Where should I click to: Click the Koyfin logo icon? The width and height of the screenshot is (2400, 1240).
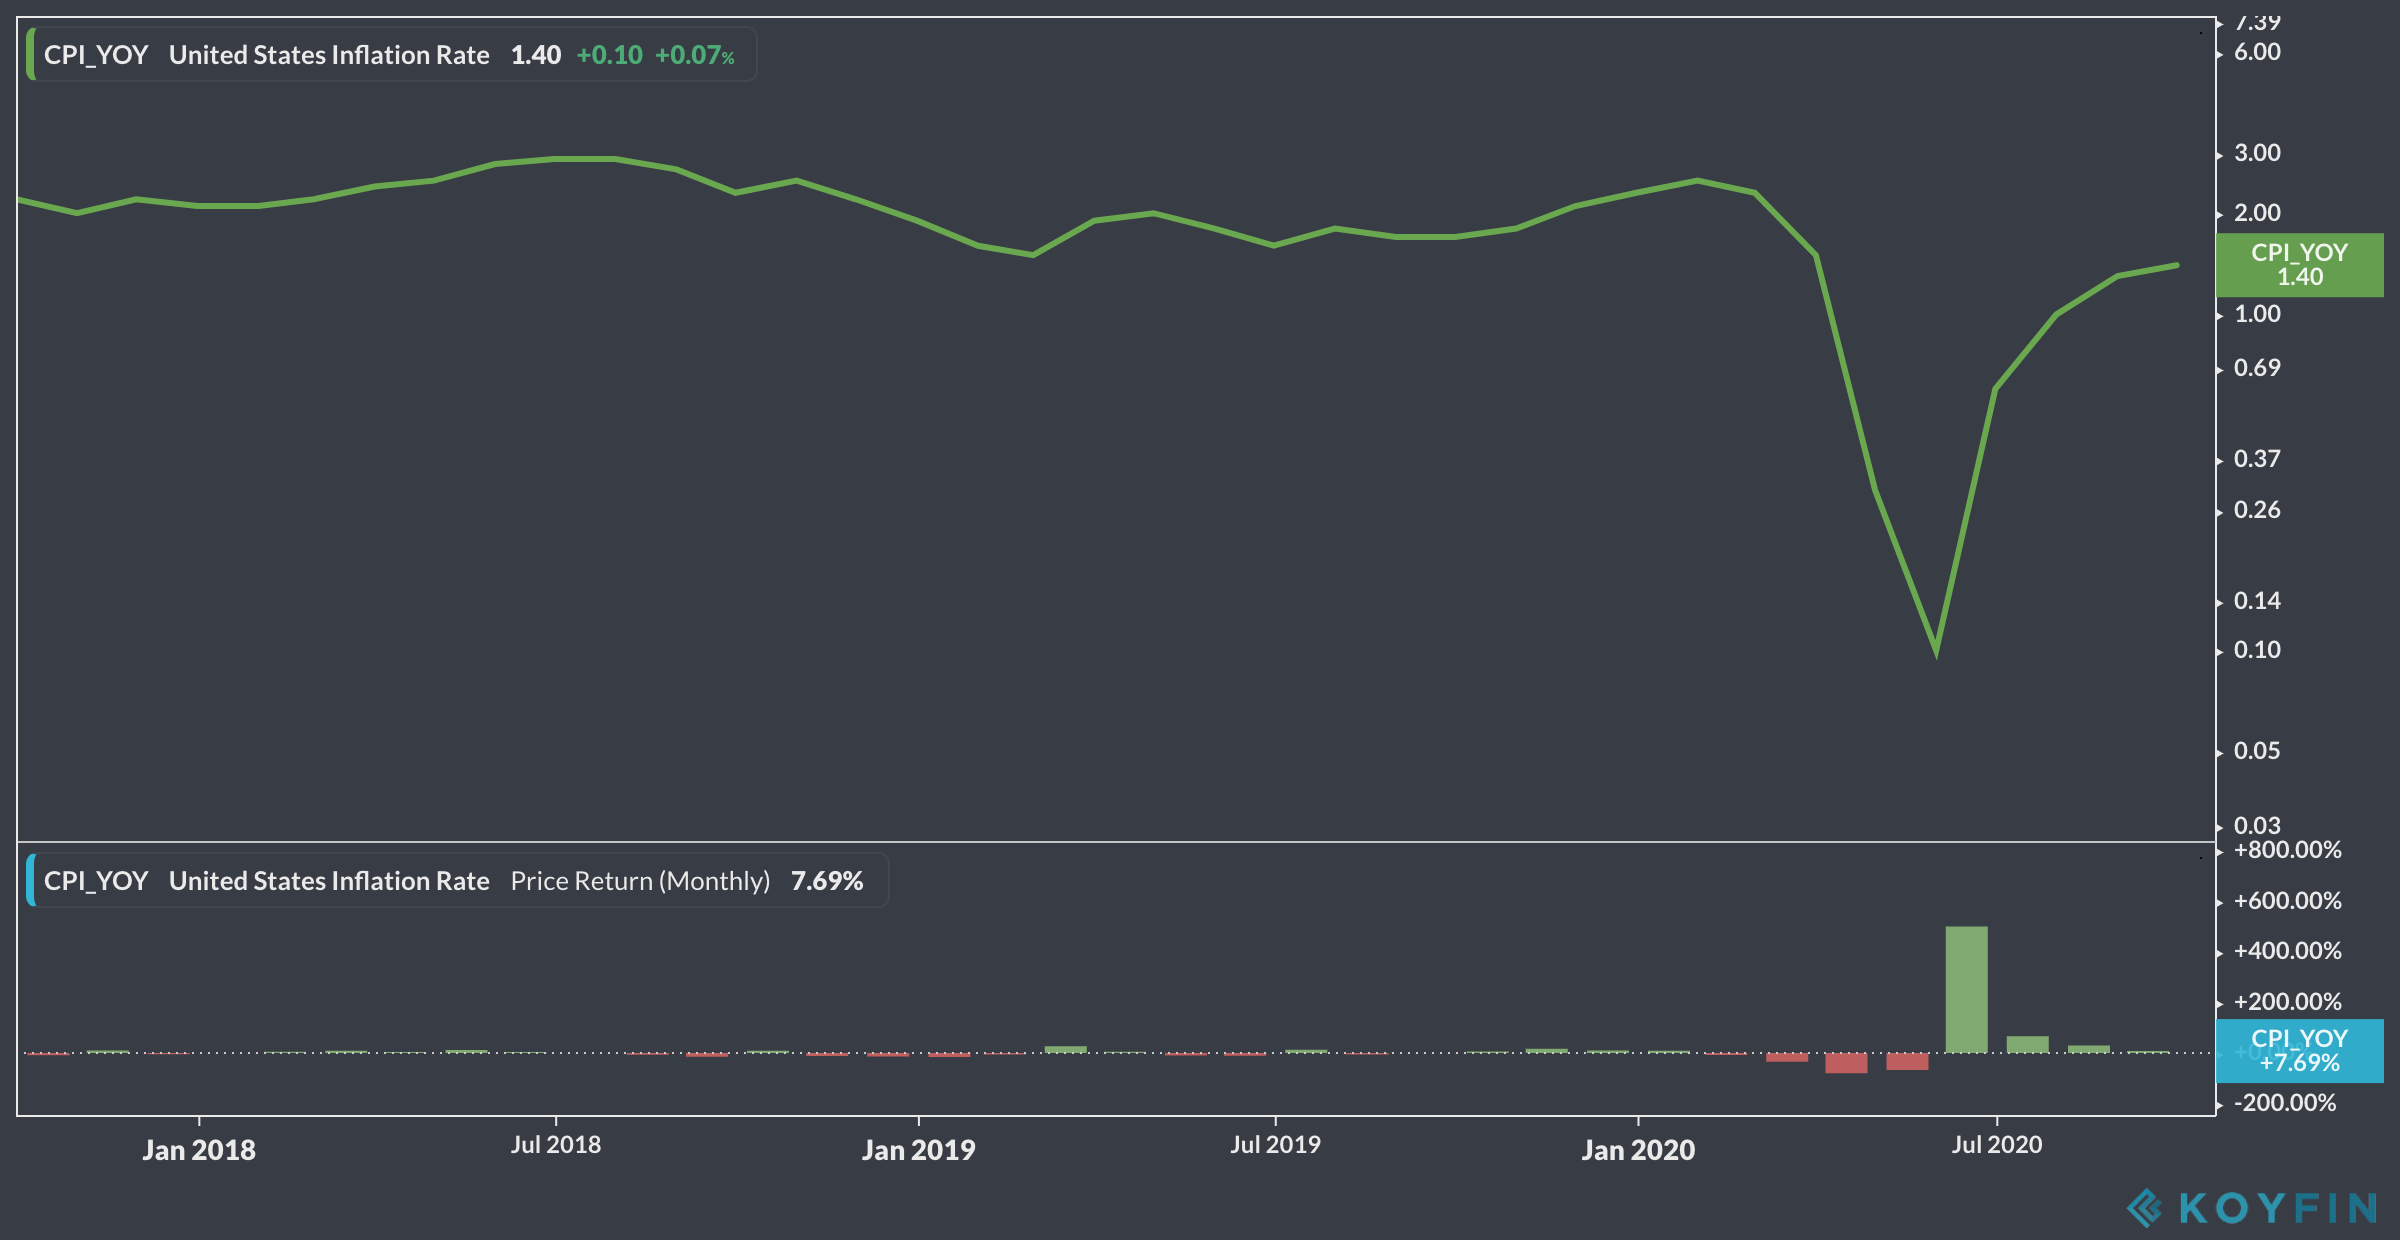tap(2144, 1208)
